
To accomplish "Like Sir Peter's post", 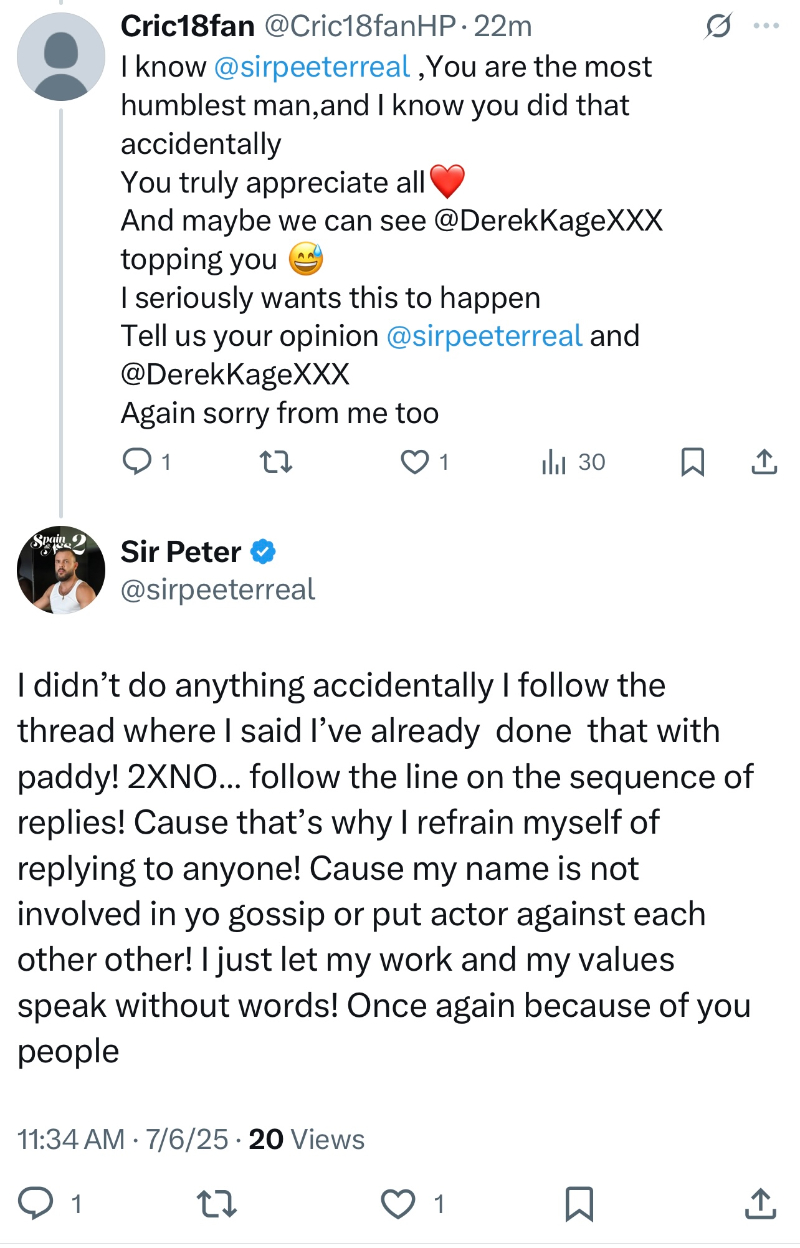I will pyautogui.click(x=400, y=1204).
